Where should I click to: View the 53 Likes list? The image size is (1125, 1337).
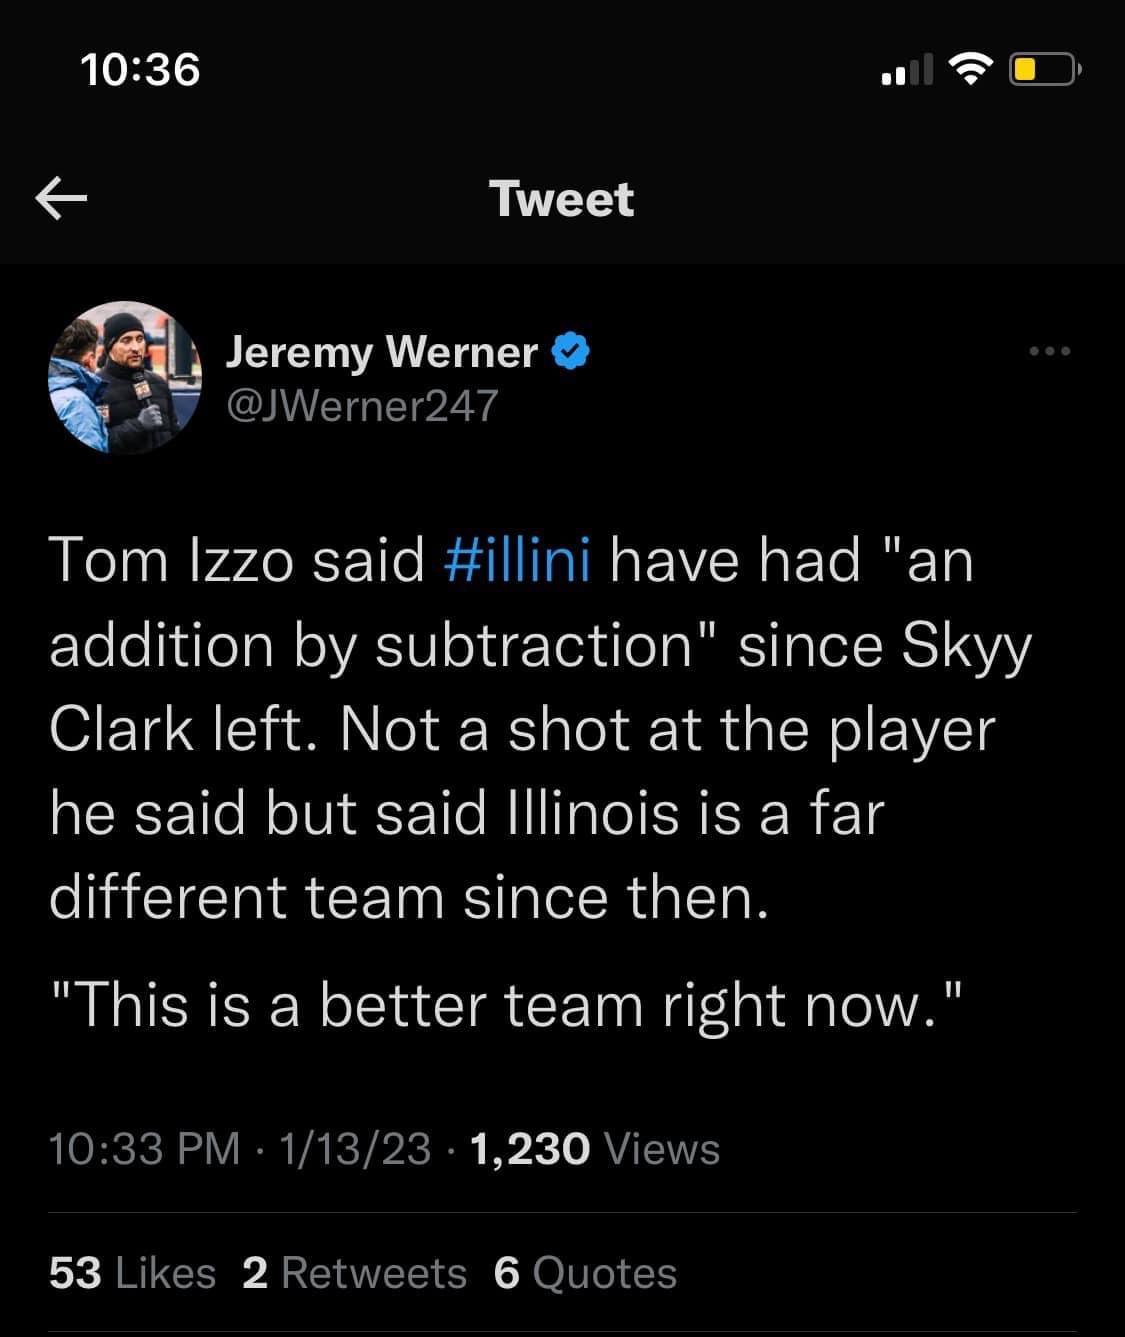point(132,1273)
